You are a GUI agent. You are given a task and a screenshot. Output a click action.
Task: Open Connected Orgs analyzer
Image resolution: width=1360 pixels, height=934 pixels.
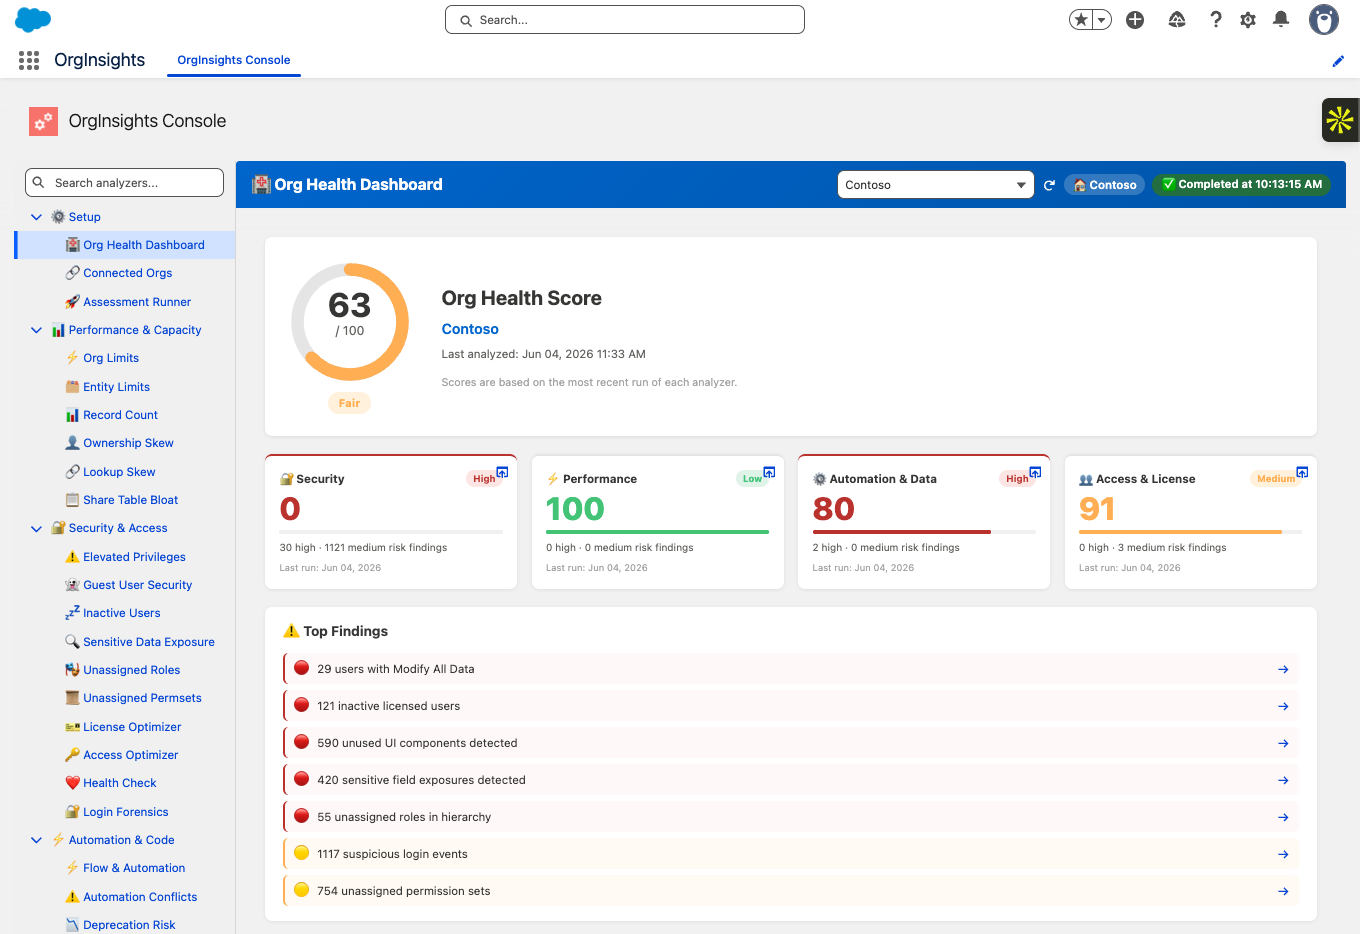pos(126,273)
